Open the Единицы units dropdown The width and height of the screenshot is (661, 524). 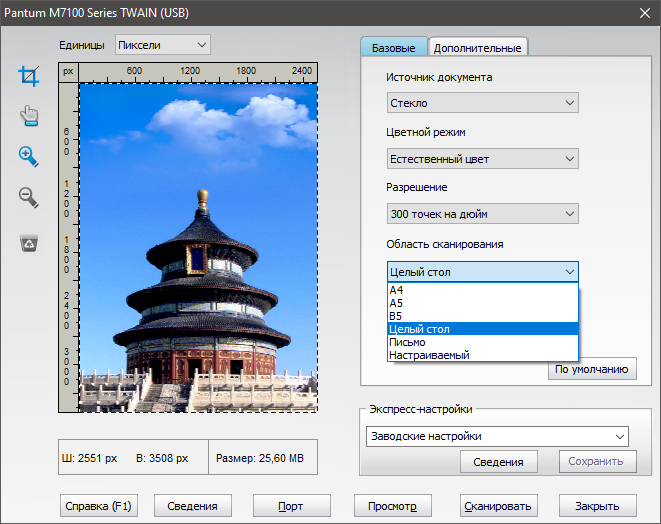pyautogui.click(x=163, y=45)
